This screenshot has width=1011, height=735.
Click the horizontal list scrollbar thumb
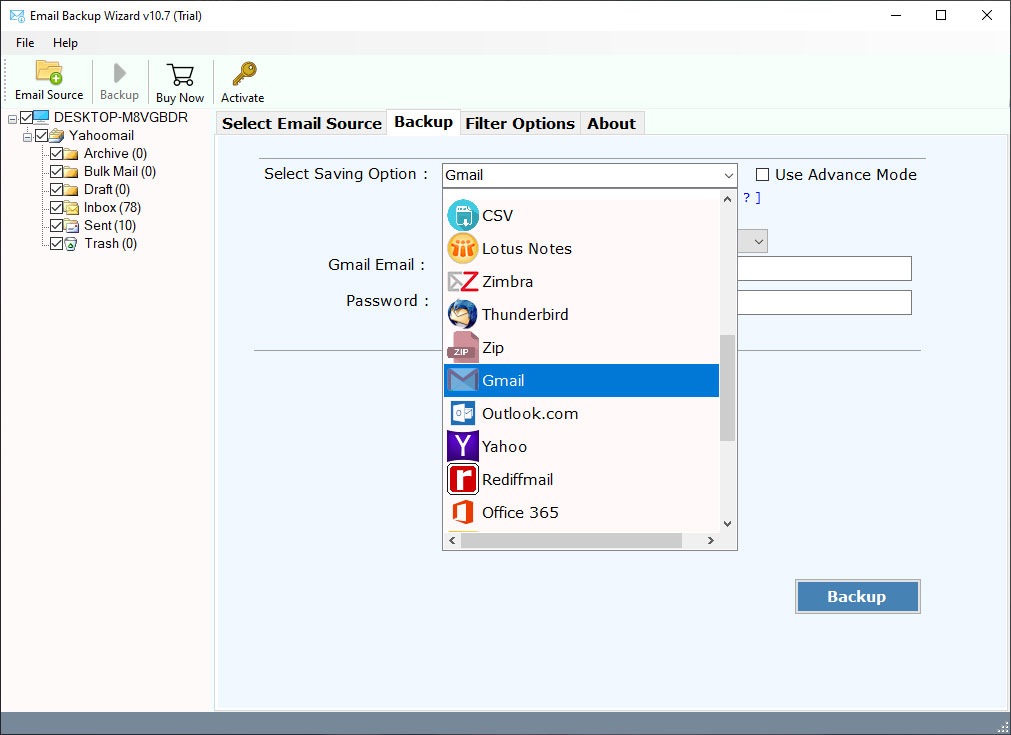[x=571, y=540]
